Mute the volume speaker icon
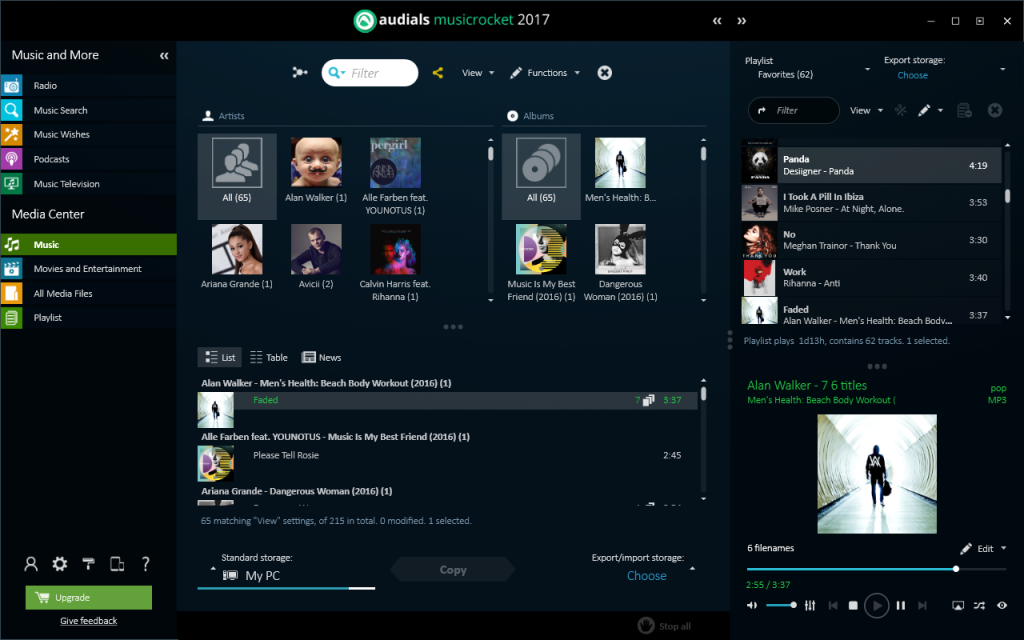1024x640 pixels. pos(752,605)
